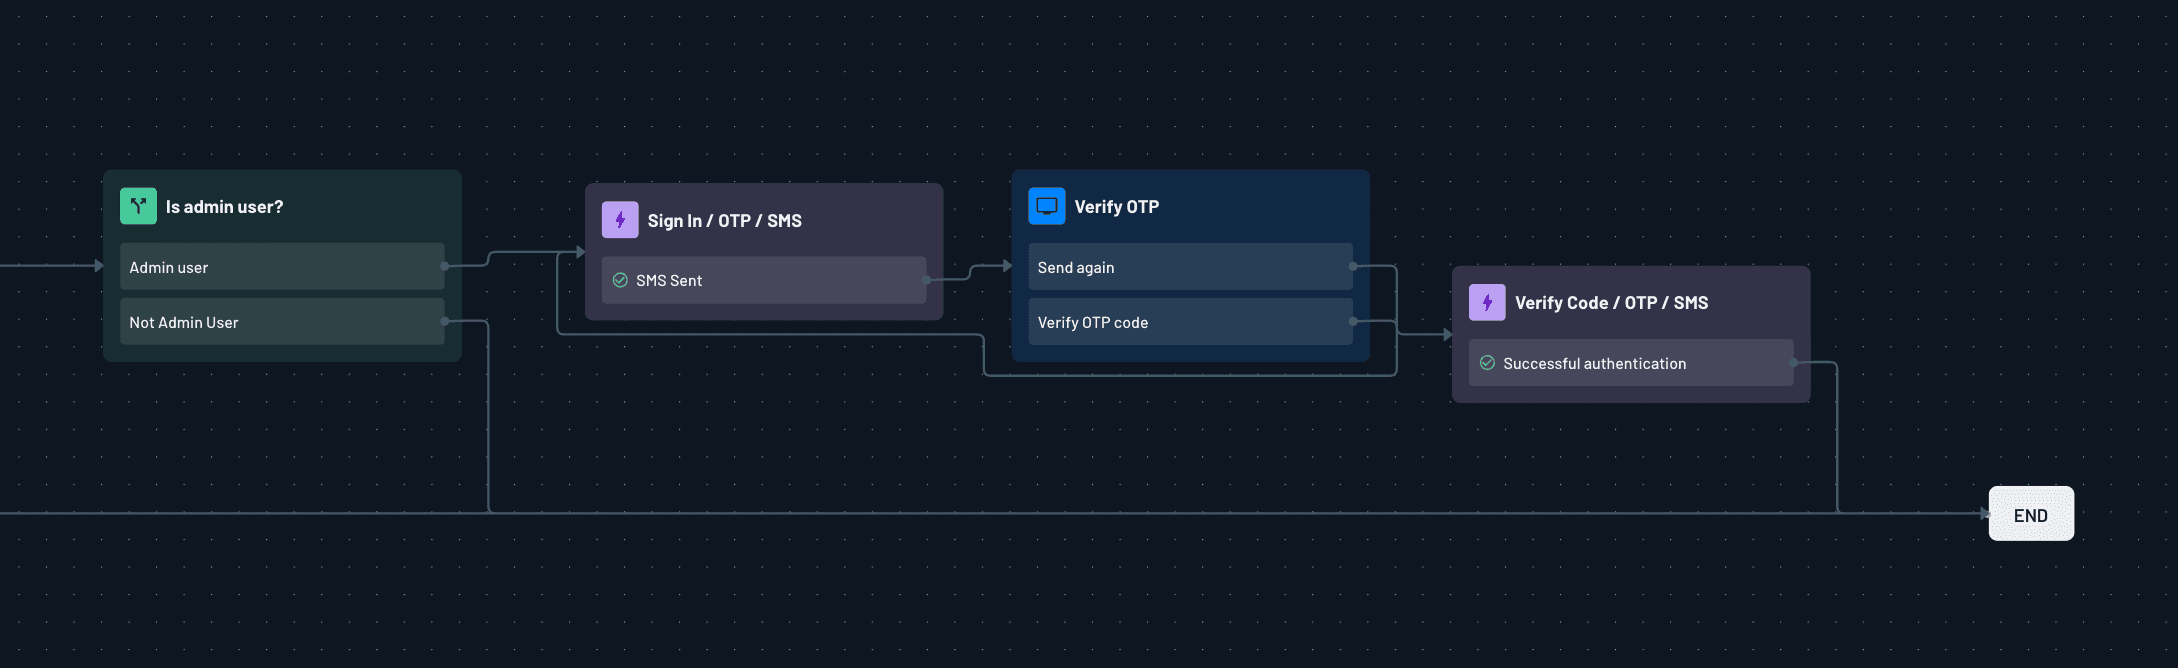Viewport: 2178px width, 668px height.
Task: Click the SMS Sent result row
Action: [763, 280]
